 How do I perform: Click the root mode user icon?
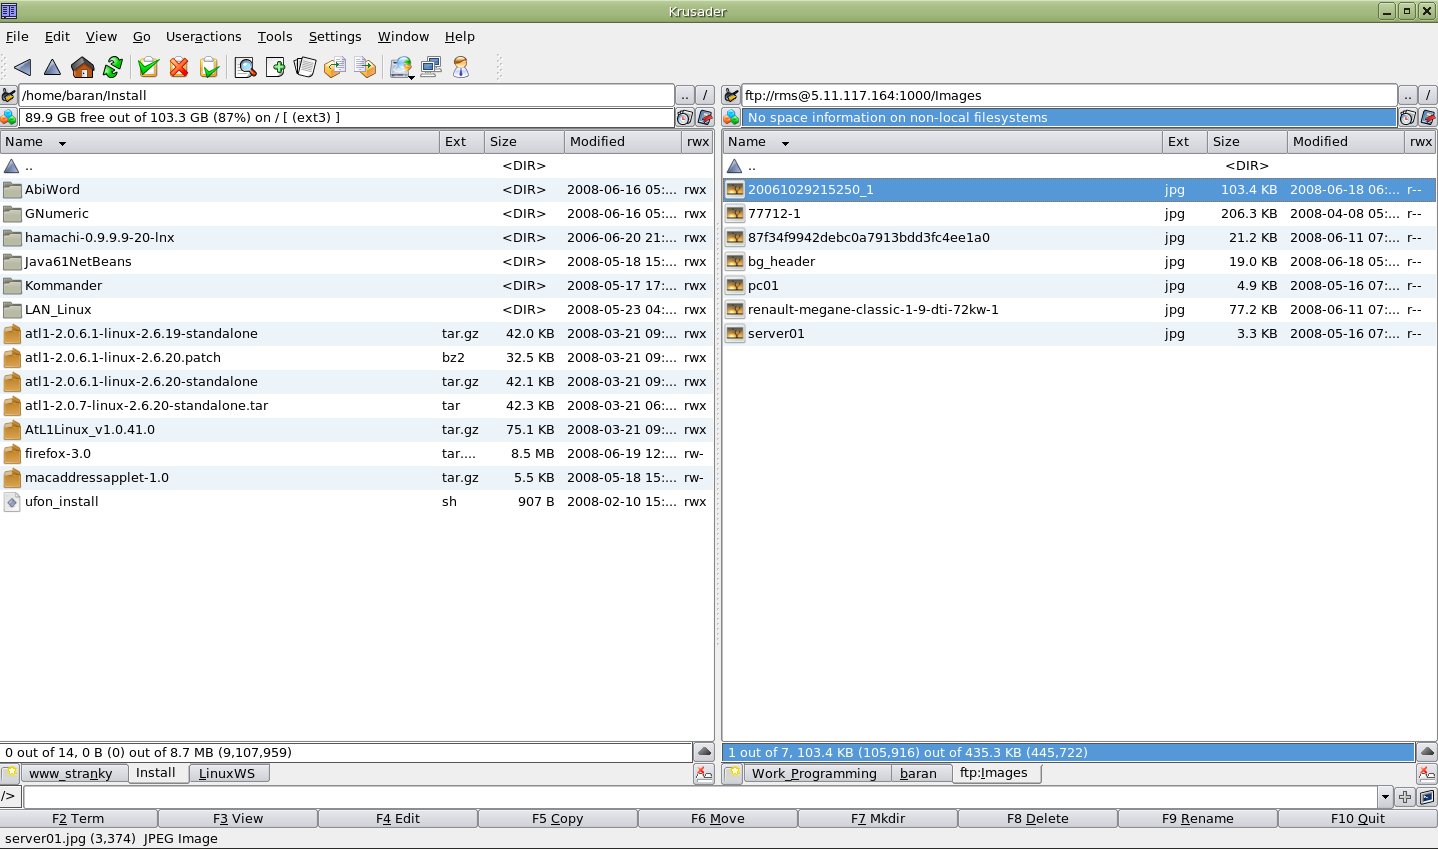coord(461,67)
